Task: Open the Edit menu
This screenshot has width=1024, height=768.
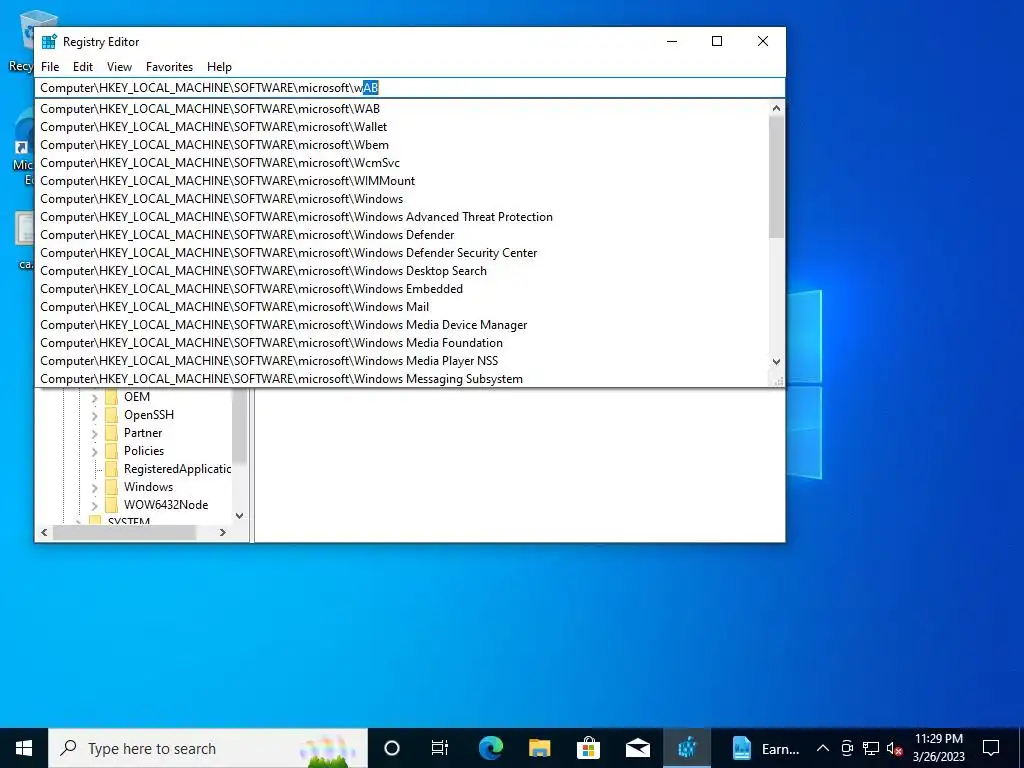Action: (x=82, y=67)
